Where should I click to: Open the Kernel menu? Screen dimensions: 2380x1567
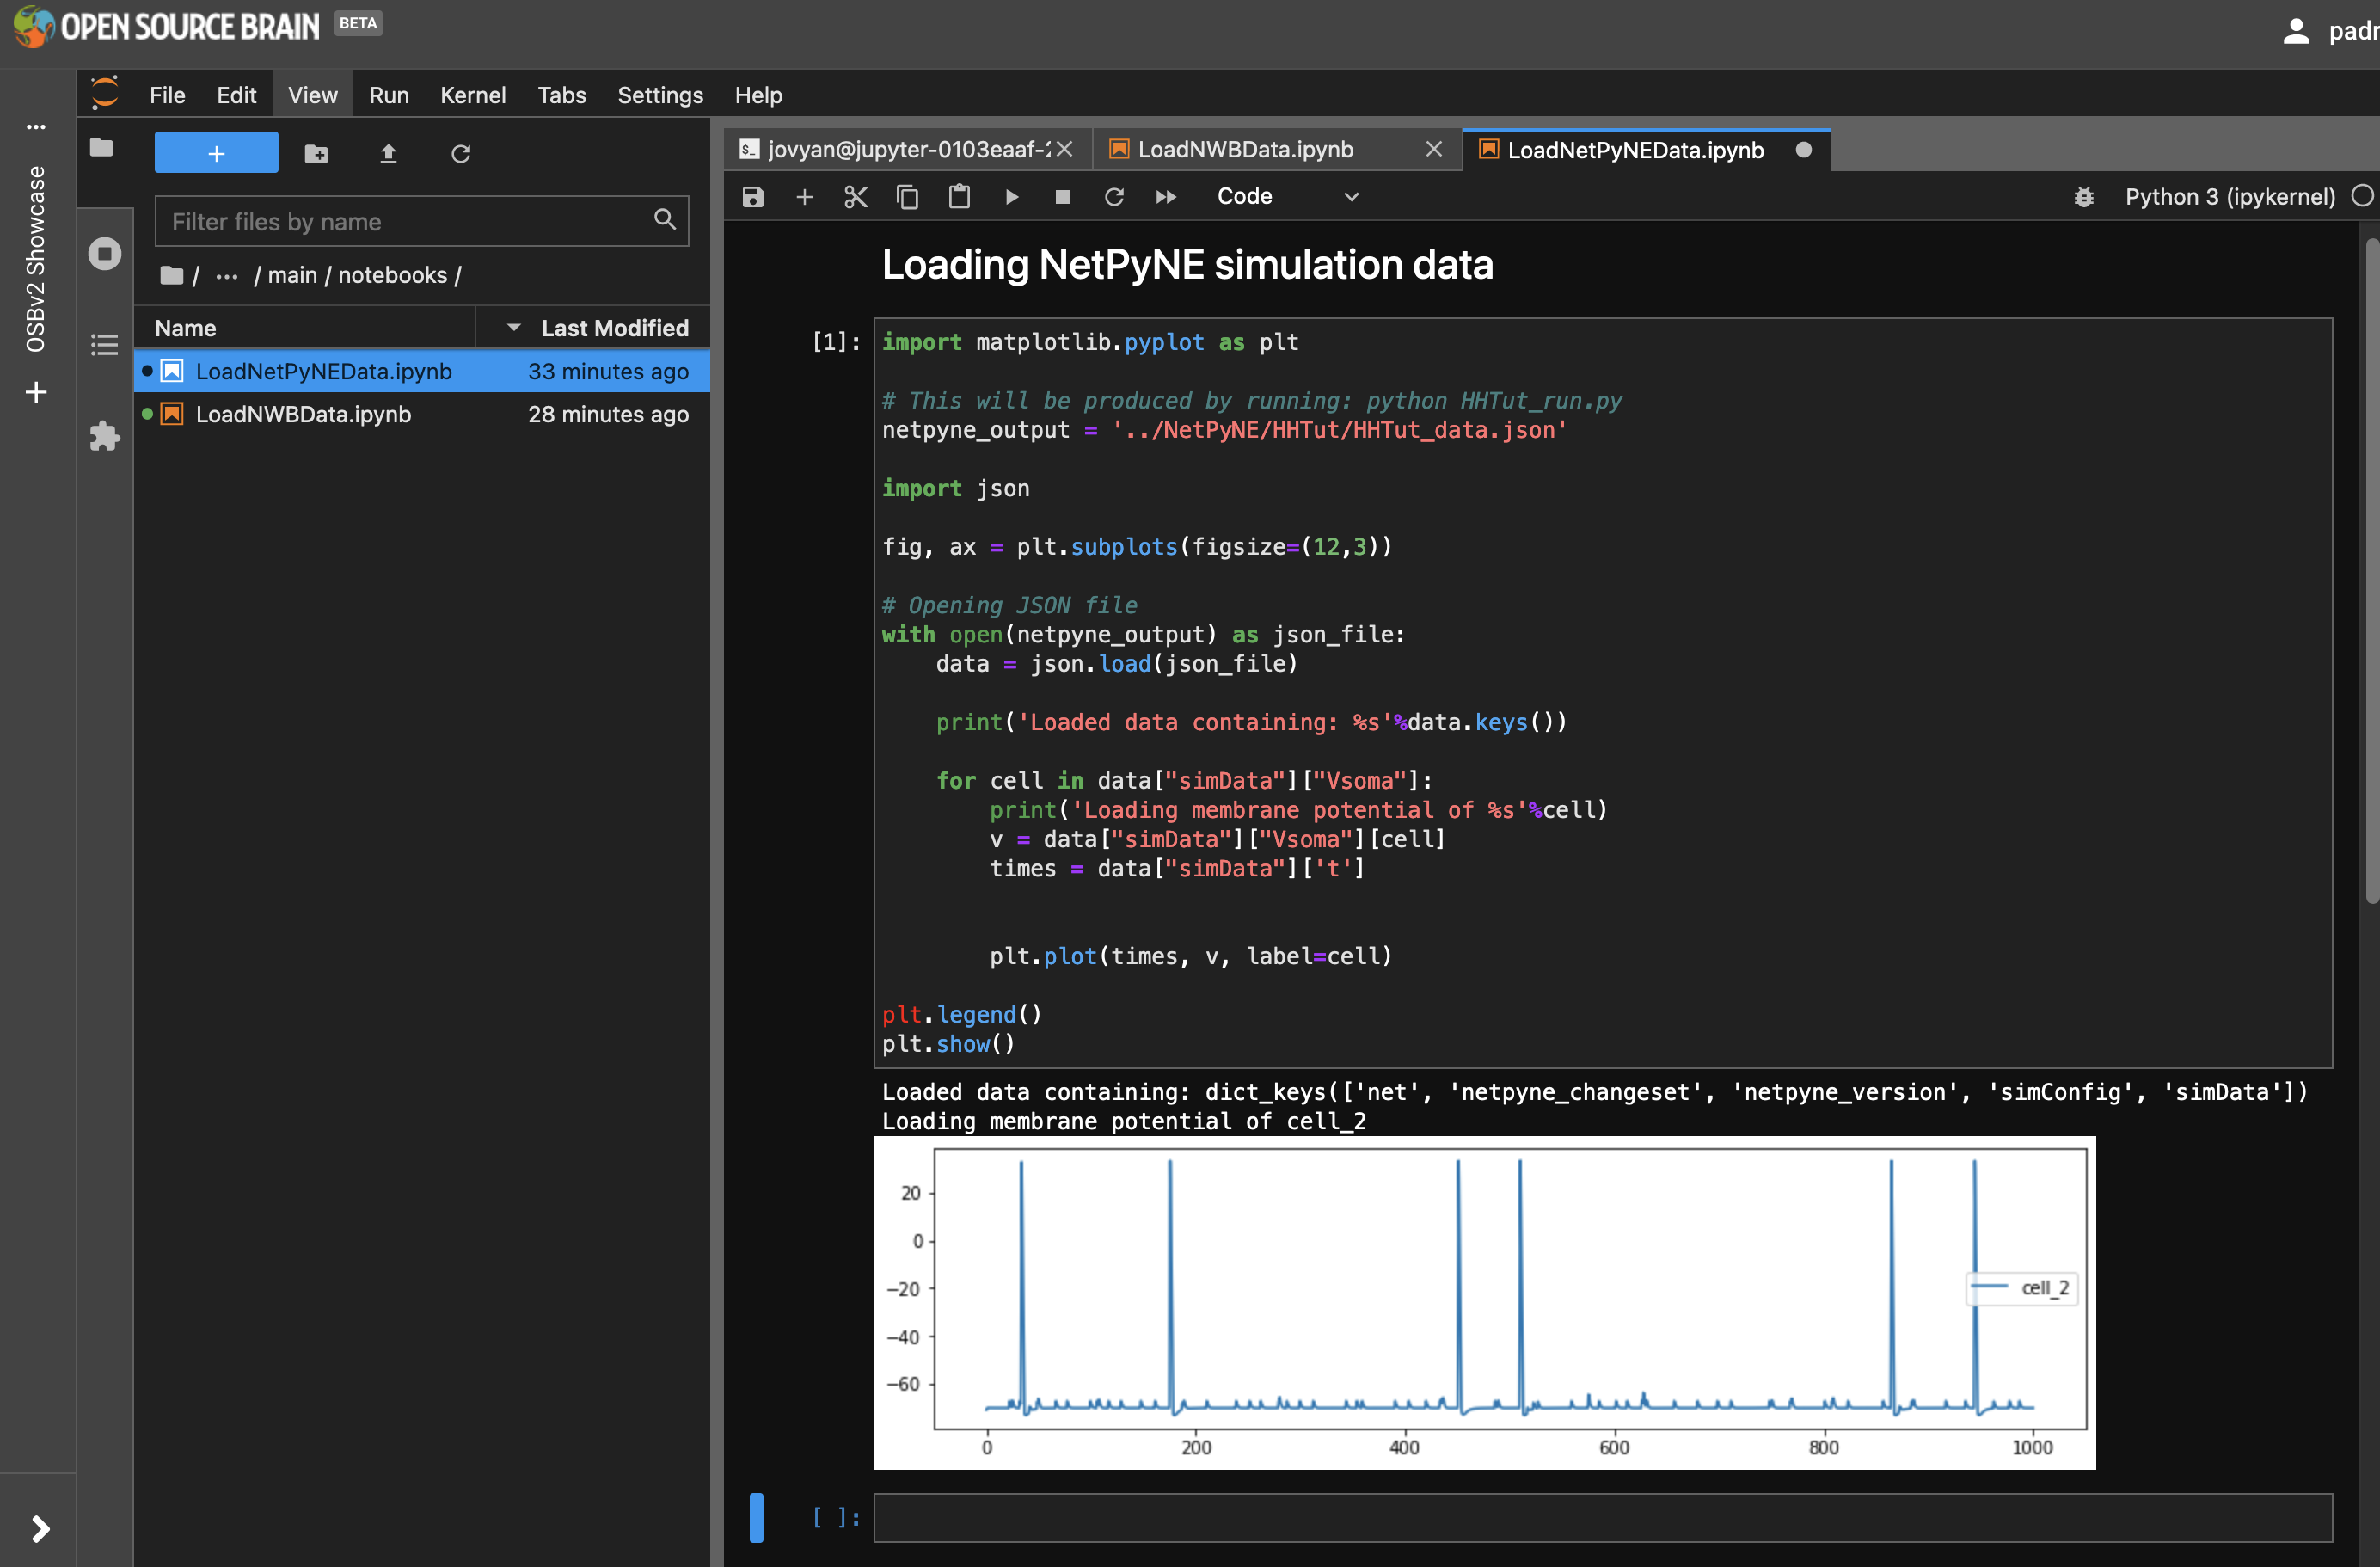click(x=473, y=95)
